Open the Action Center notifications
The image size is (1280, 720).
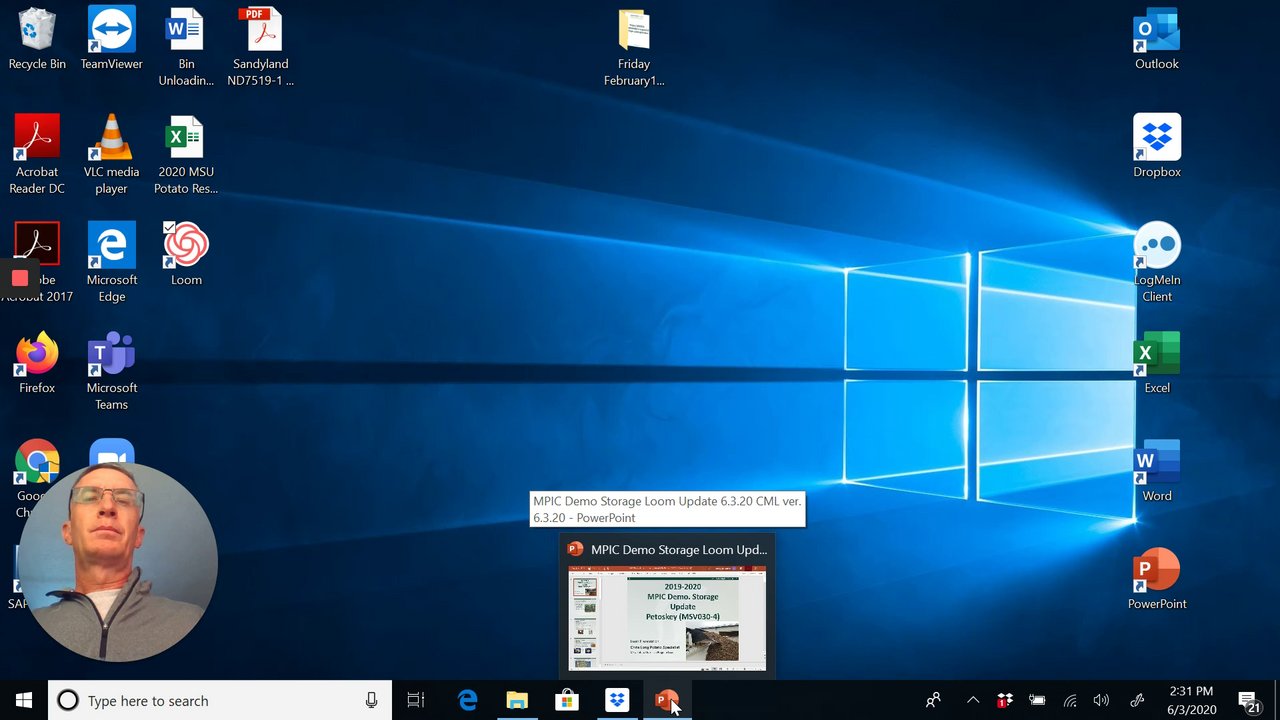click(x=1248, y=701)
